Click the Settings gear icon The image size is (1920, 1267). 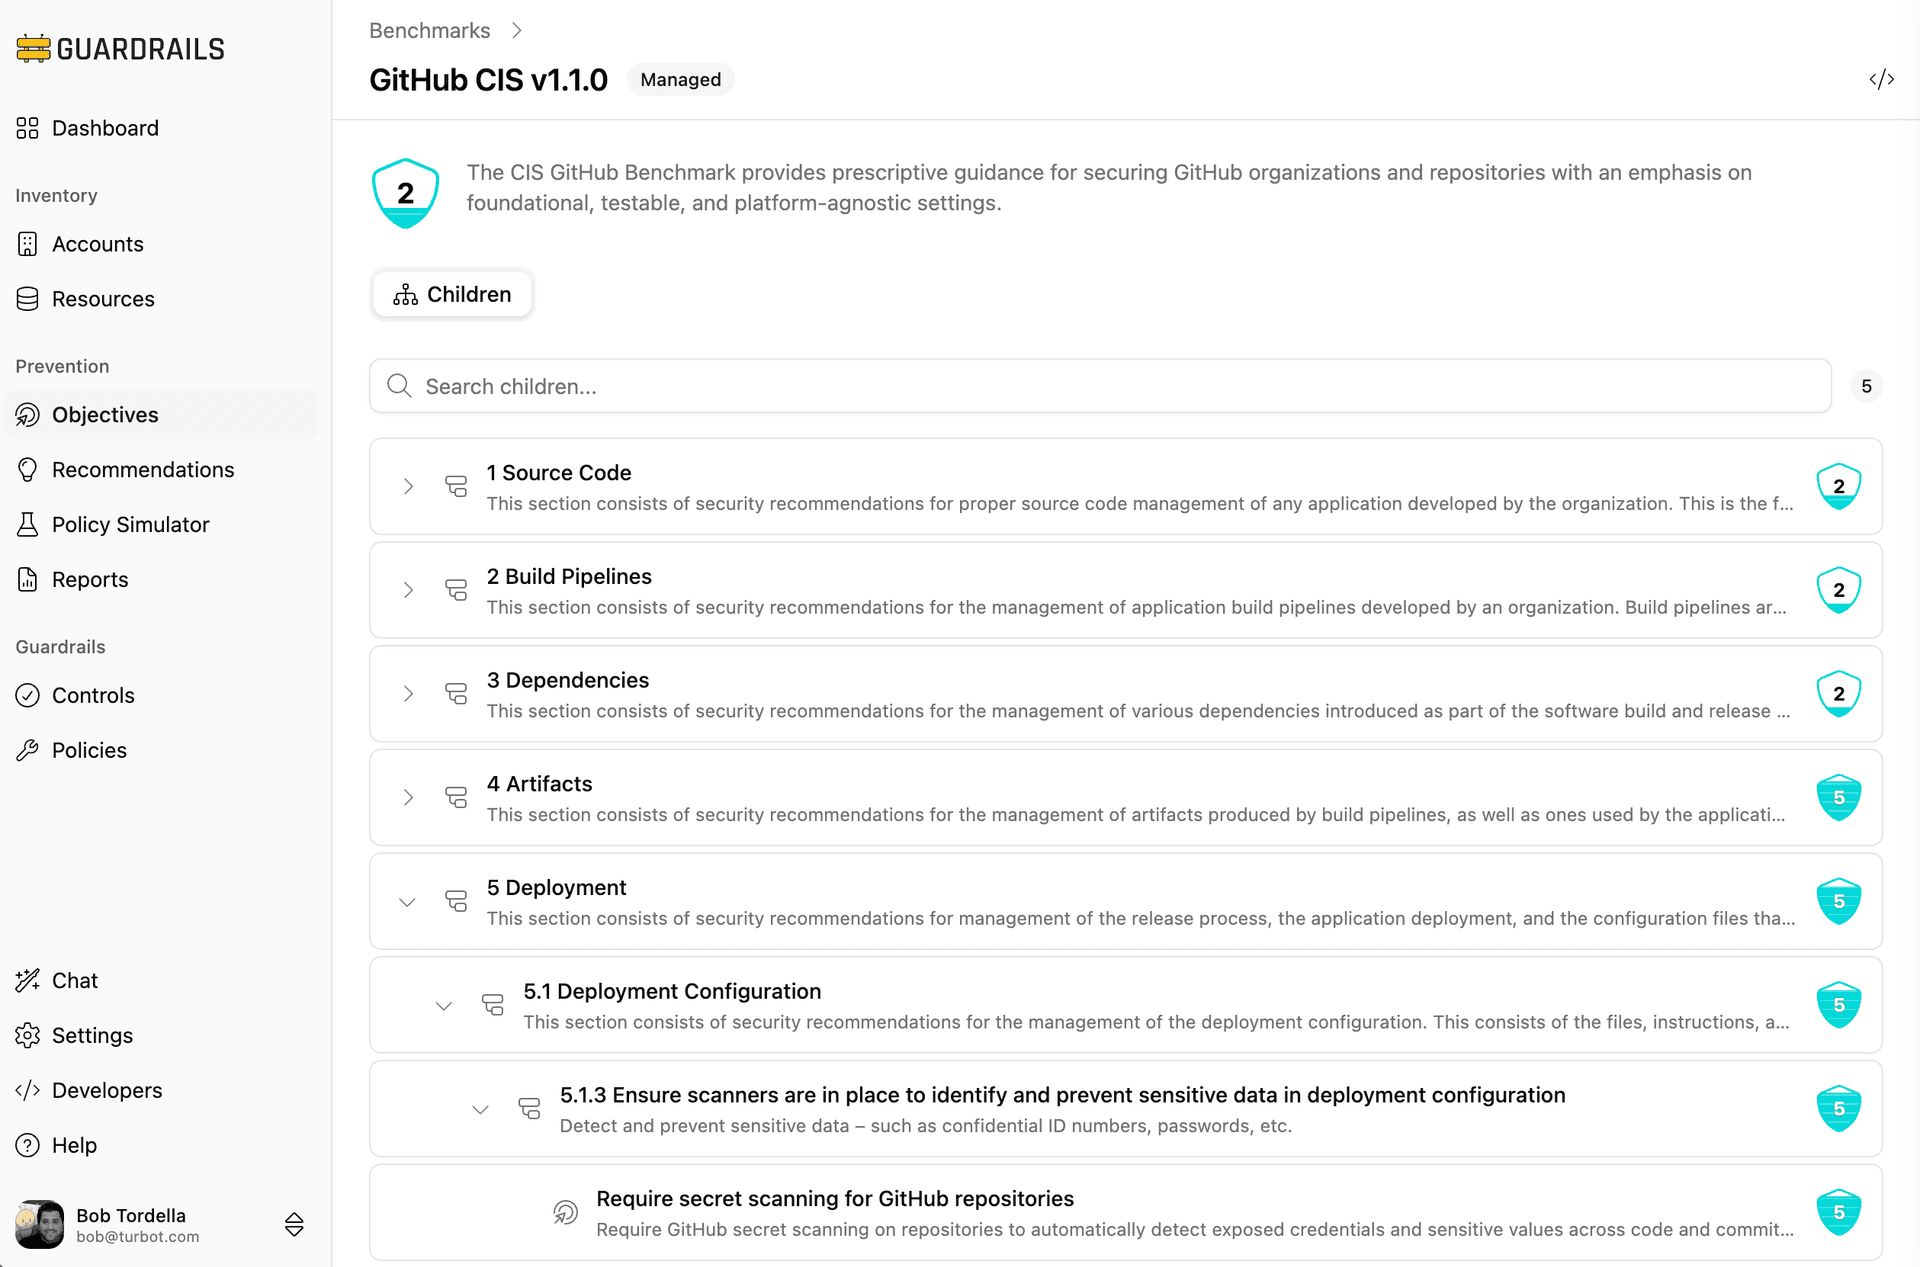click(28, 1035)
